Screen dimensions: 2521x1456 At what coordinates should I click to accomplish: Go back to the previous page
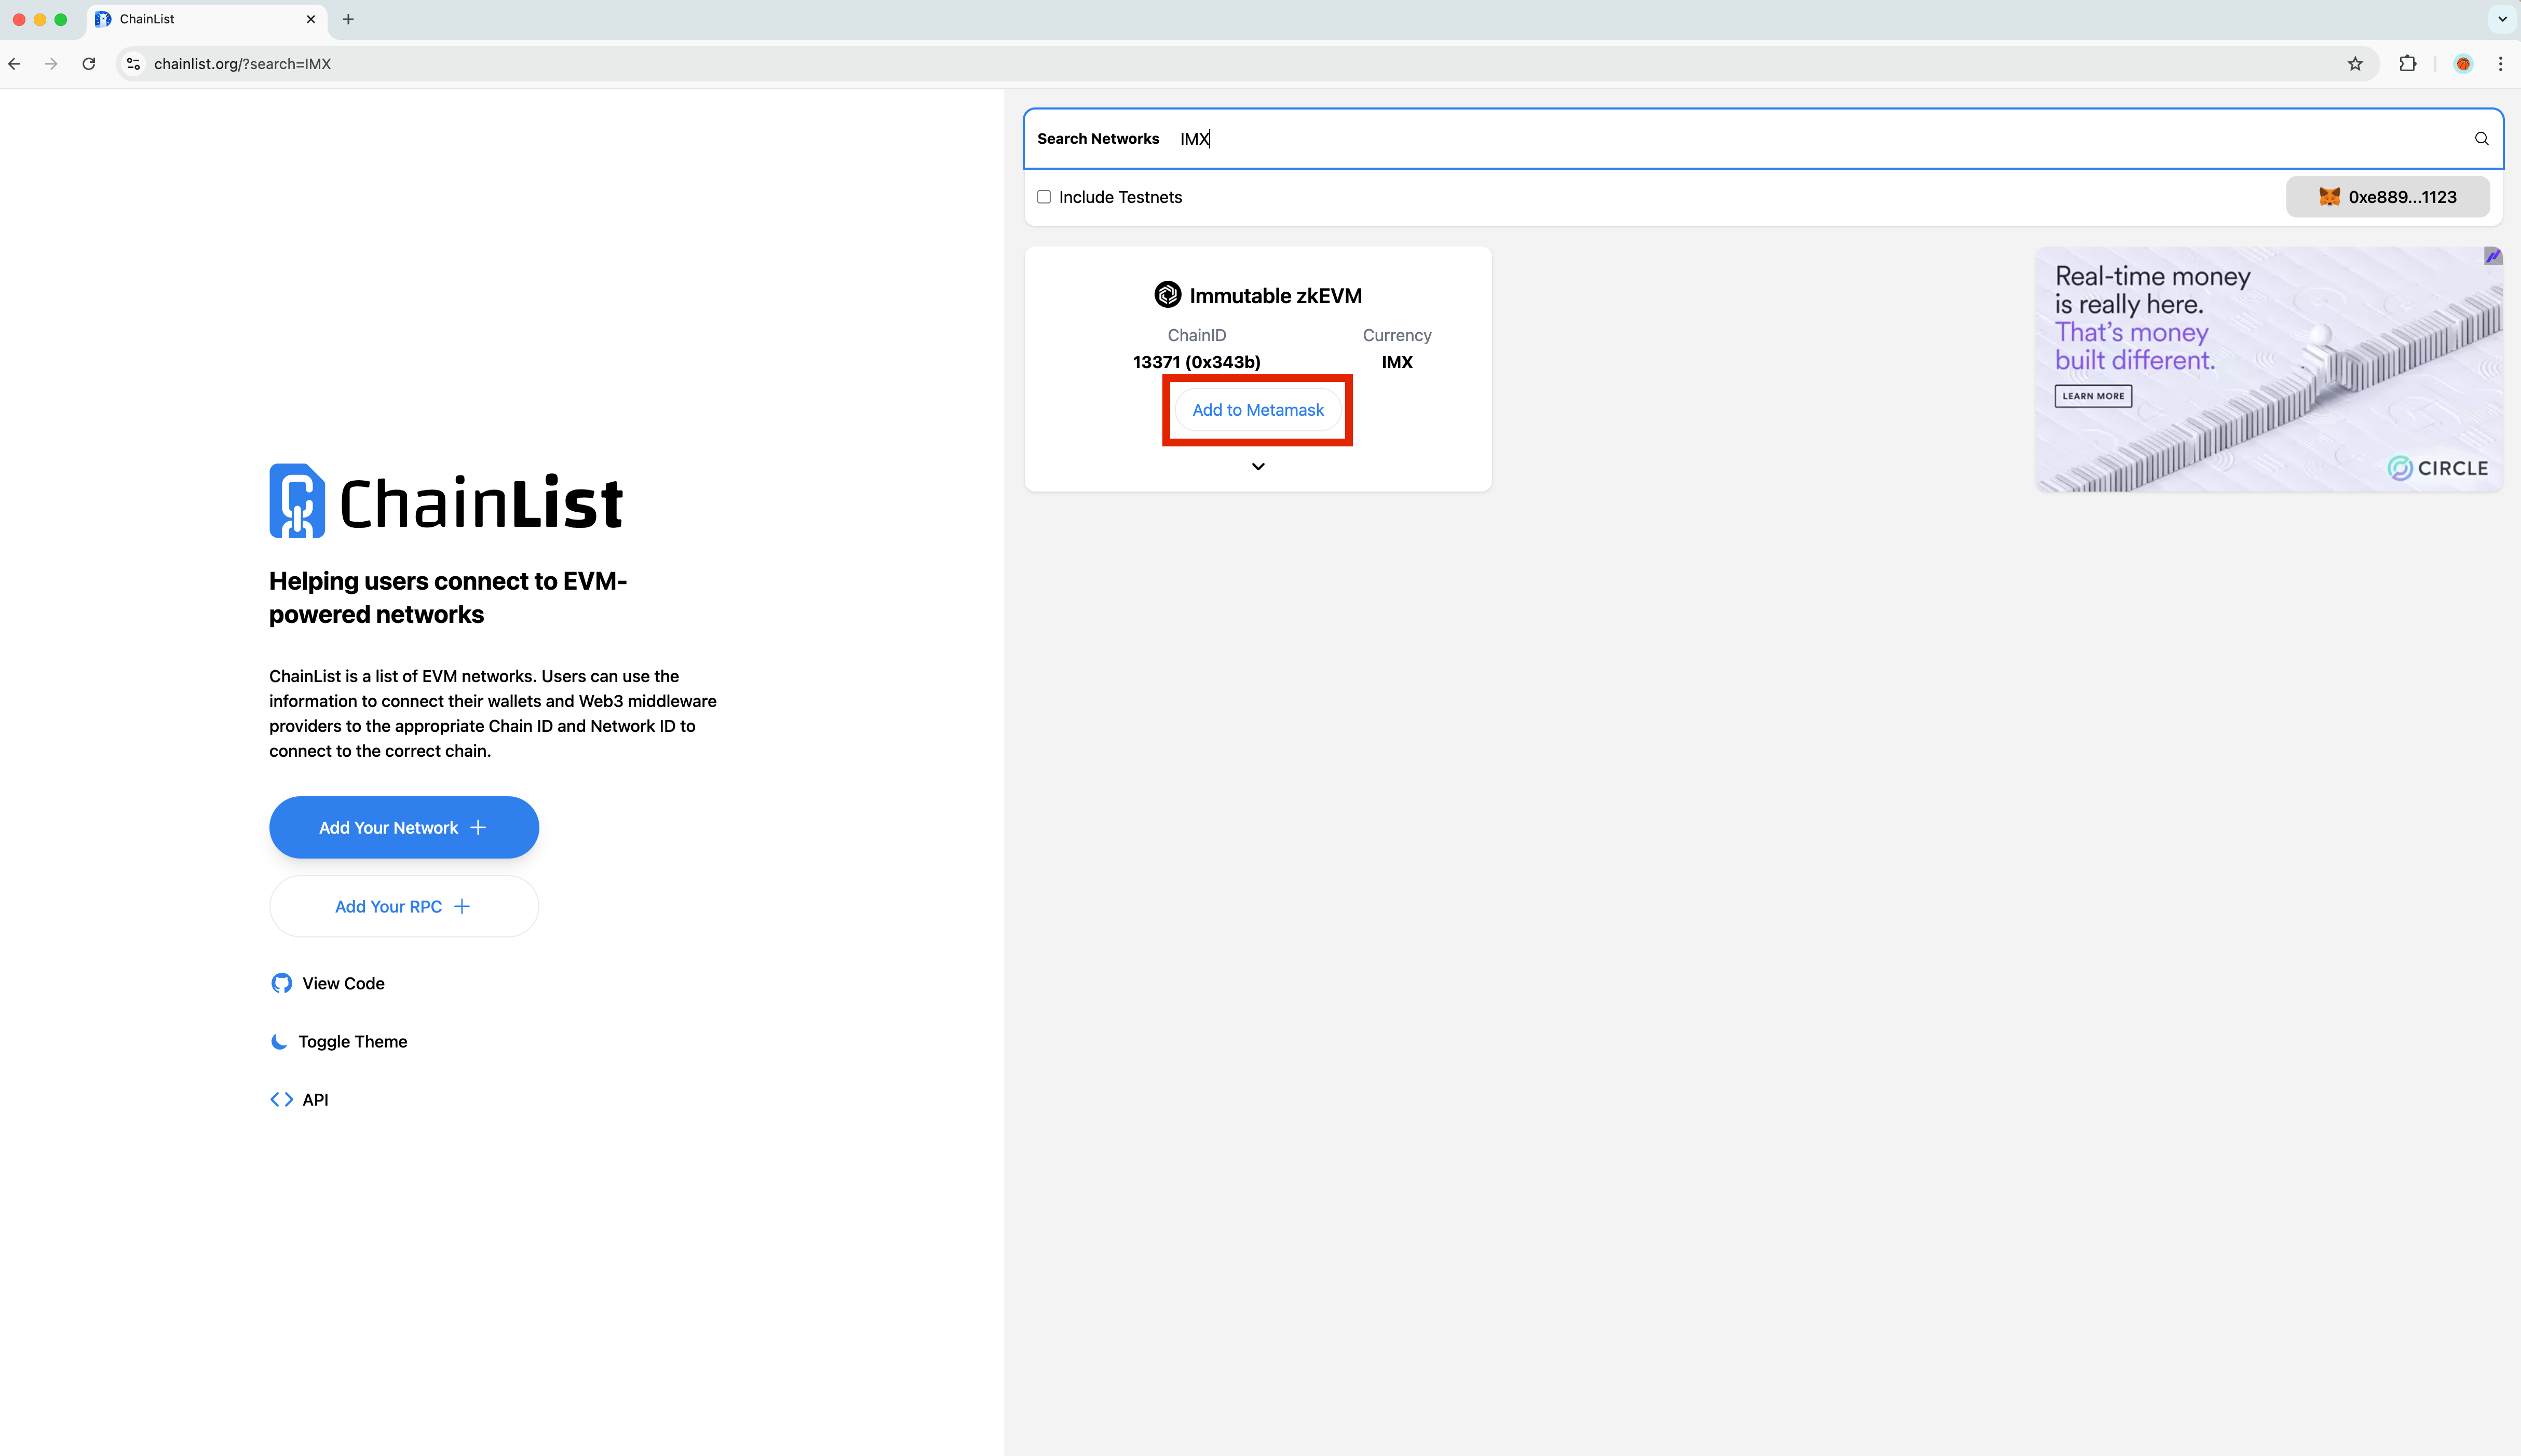[x=14, y=64]
